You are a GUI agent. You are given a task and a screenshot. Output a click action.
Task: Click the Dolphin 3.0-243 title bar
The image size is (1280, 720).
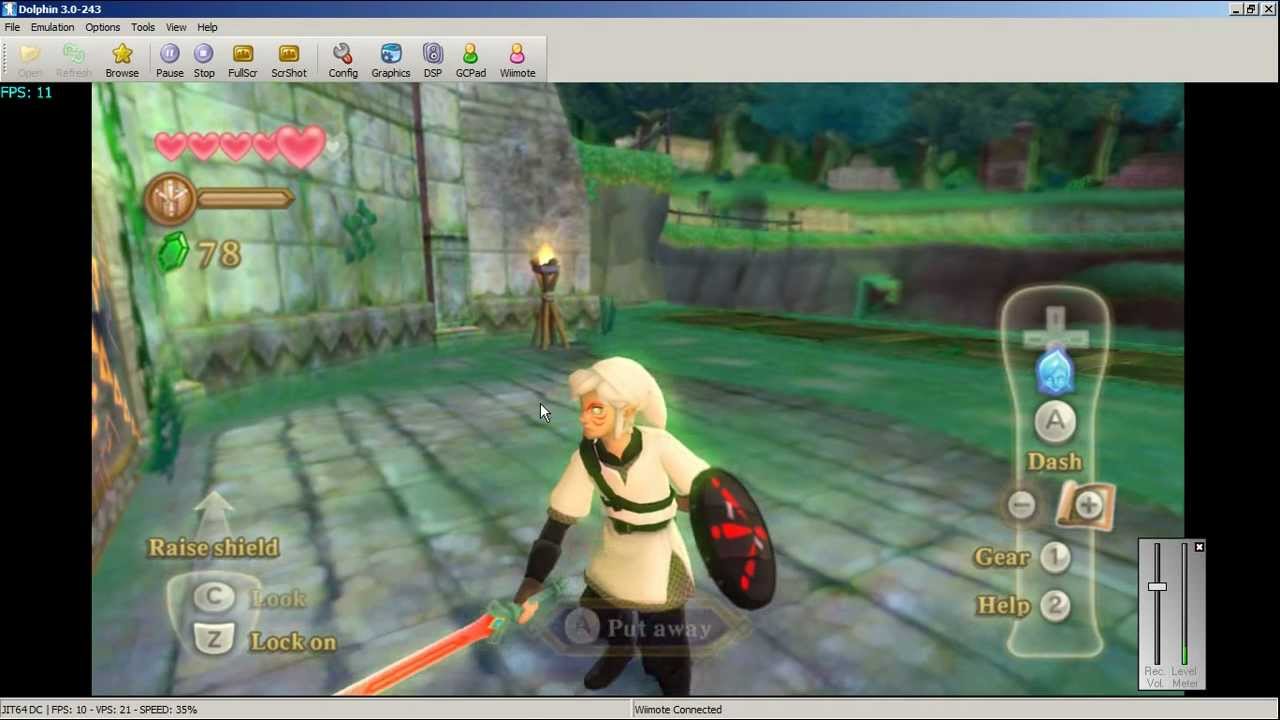pos(640,9)
